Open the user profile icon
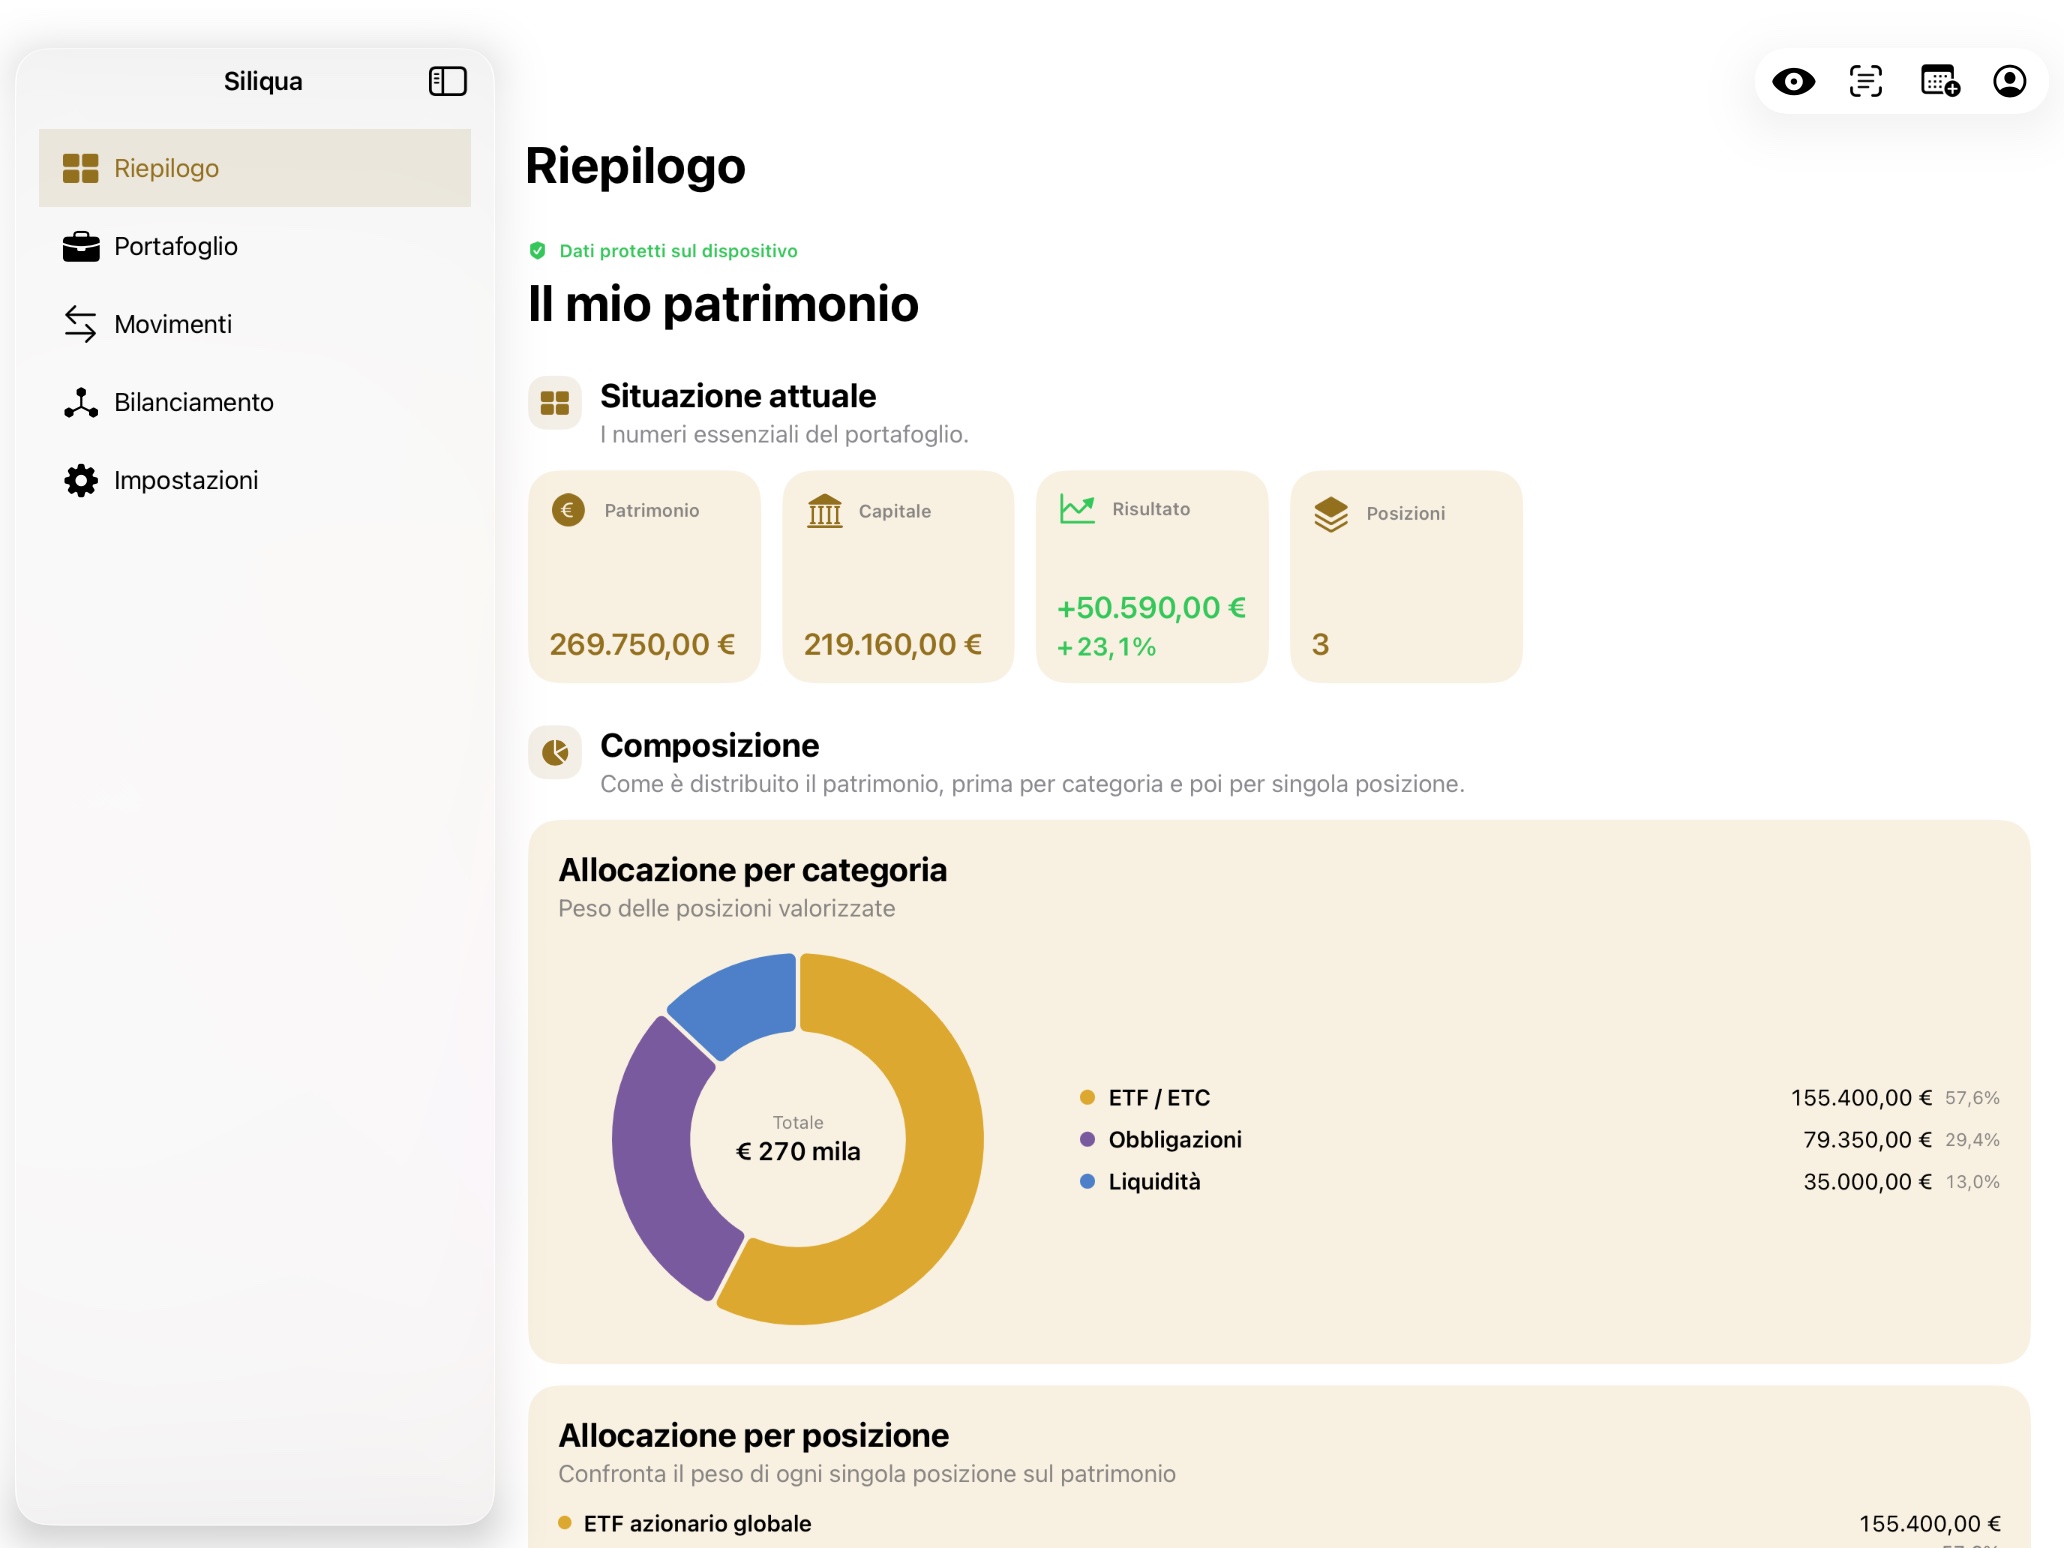The width and height of the screenshot is (2064, 1548). click(2009, 81)
